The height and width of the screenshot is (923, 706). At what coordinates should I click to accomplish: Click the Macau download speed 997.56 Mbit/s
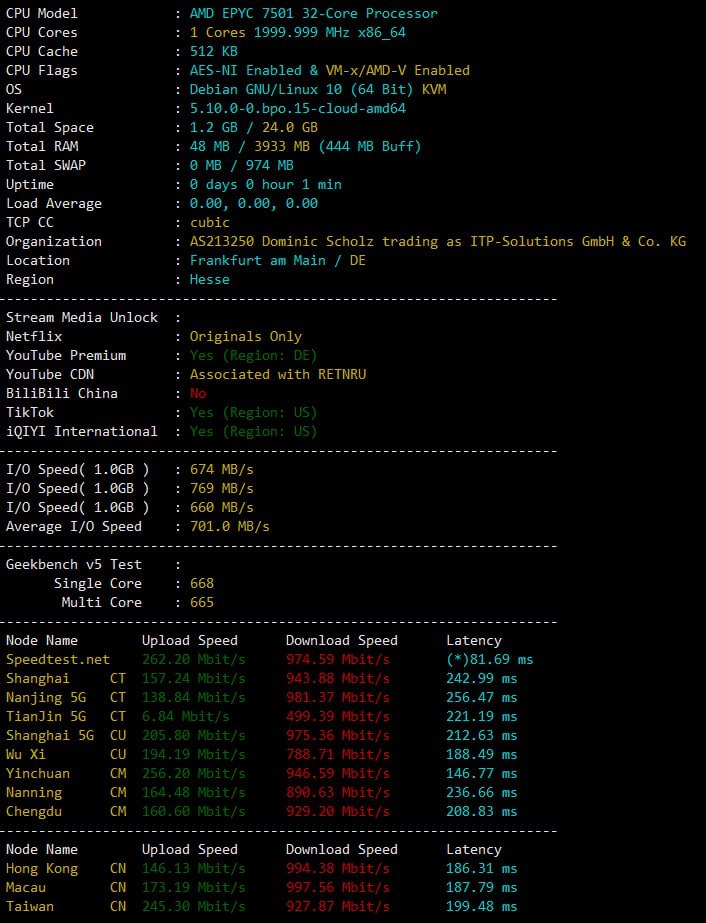337,888
